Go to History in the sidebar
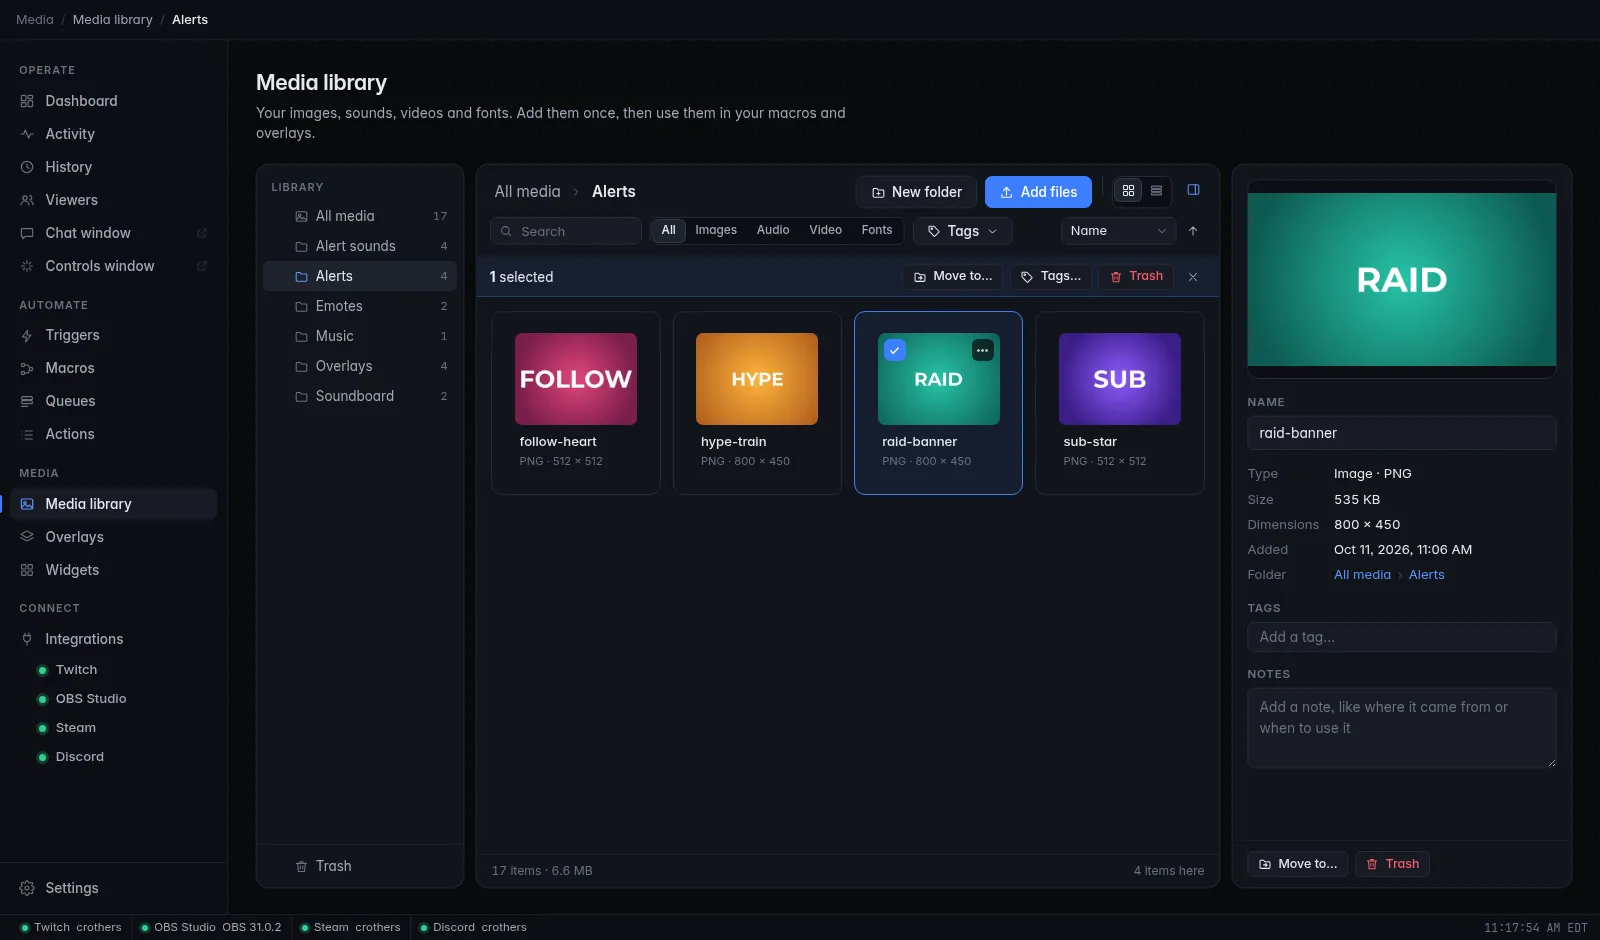Screen dimensions: 1600x940 click(x=113, y=167)
